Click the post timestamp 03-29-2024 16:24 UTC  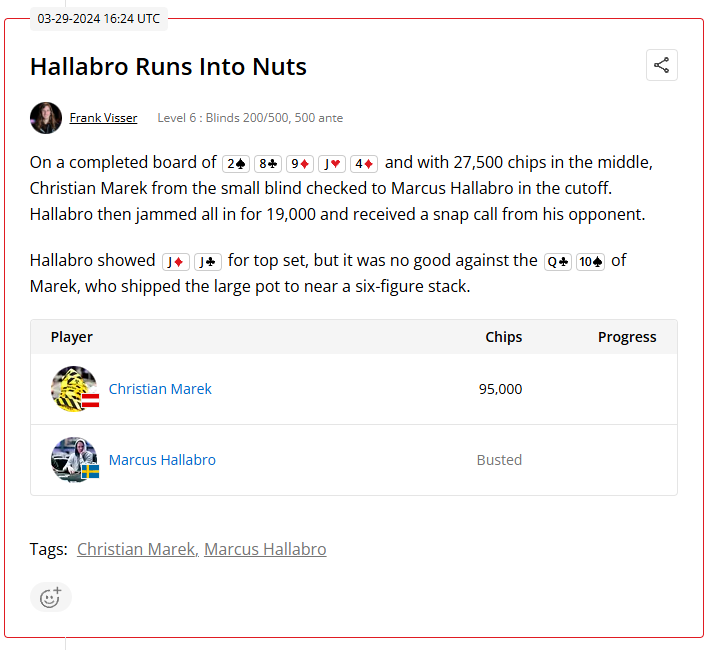tap(98, 18)
